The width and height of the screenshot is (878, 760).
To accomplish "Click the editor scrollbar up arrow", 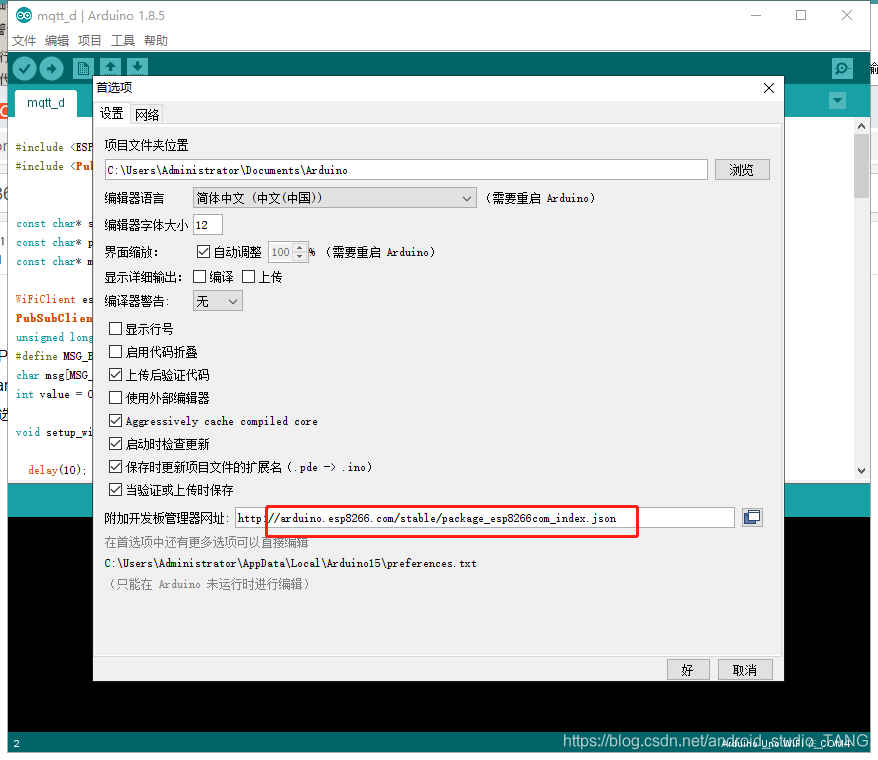I will click(861, 126).
